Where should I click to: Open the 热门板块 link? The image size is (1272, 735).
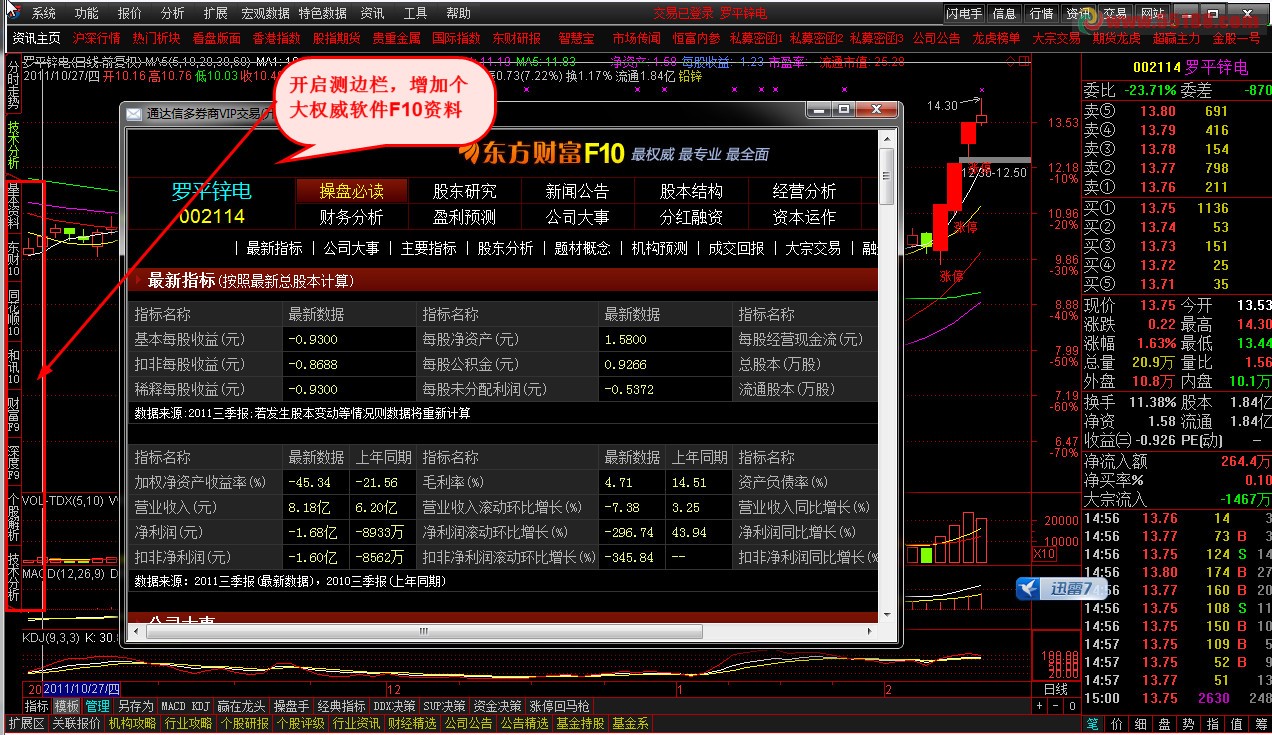pyautogui.click(x=156, y=38)
